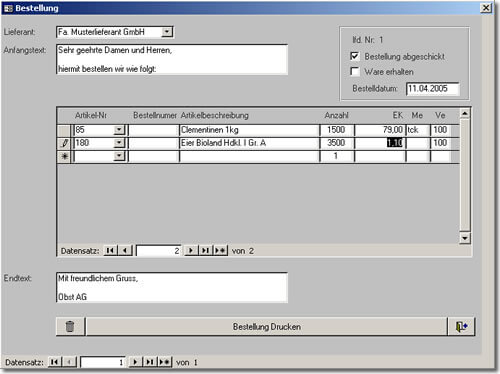Select row with pencil edit marker
The image size is (500, 374).
click(x=64, y=143)
